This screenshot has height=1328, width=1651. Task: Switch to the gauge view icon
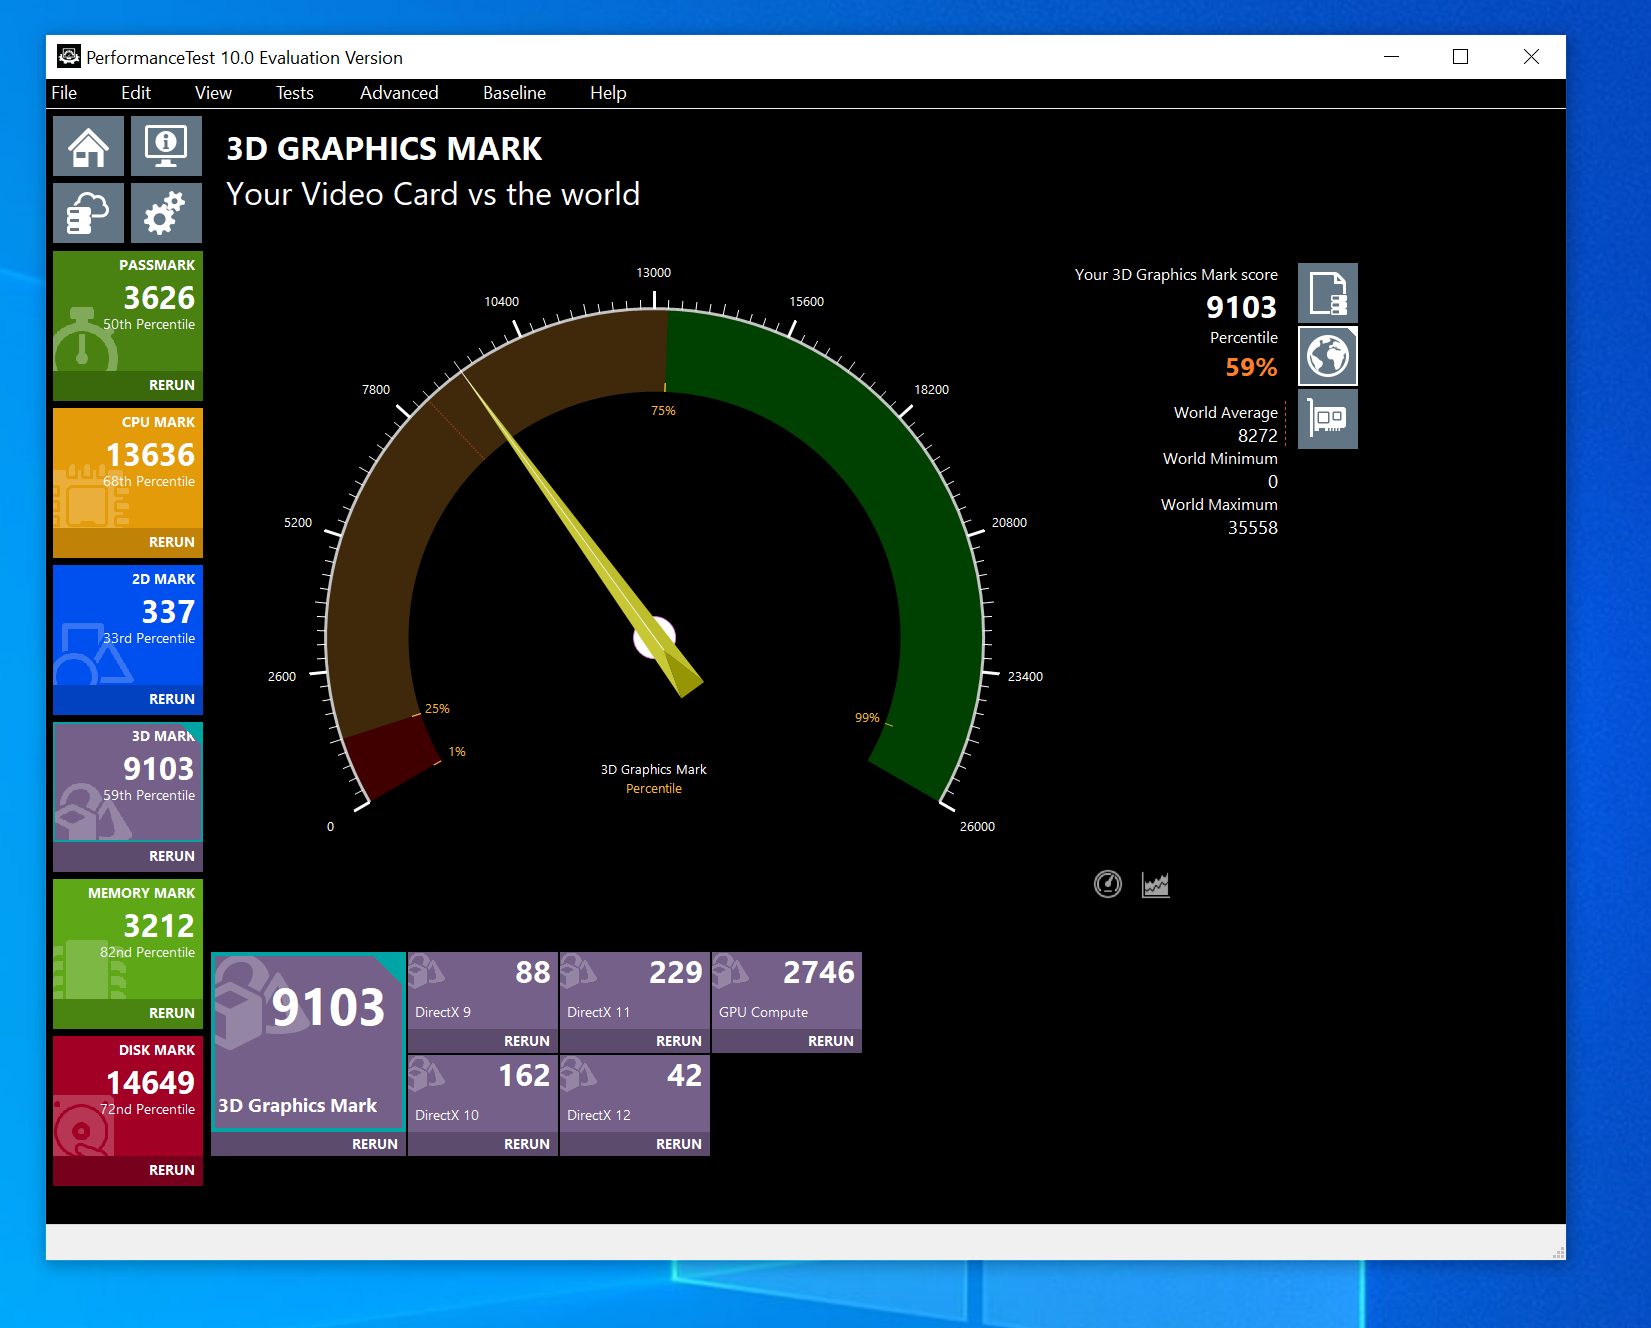(1108, 884)
